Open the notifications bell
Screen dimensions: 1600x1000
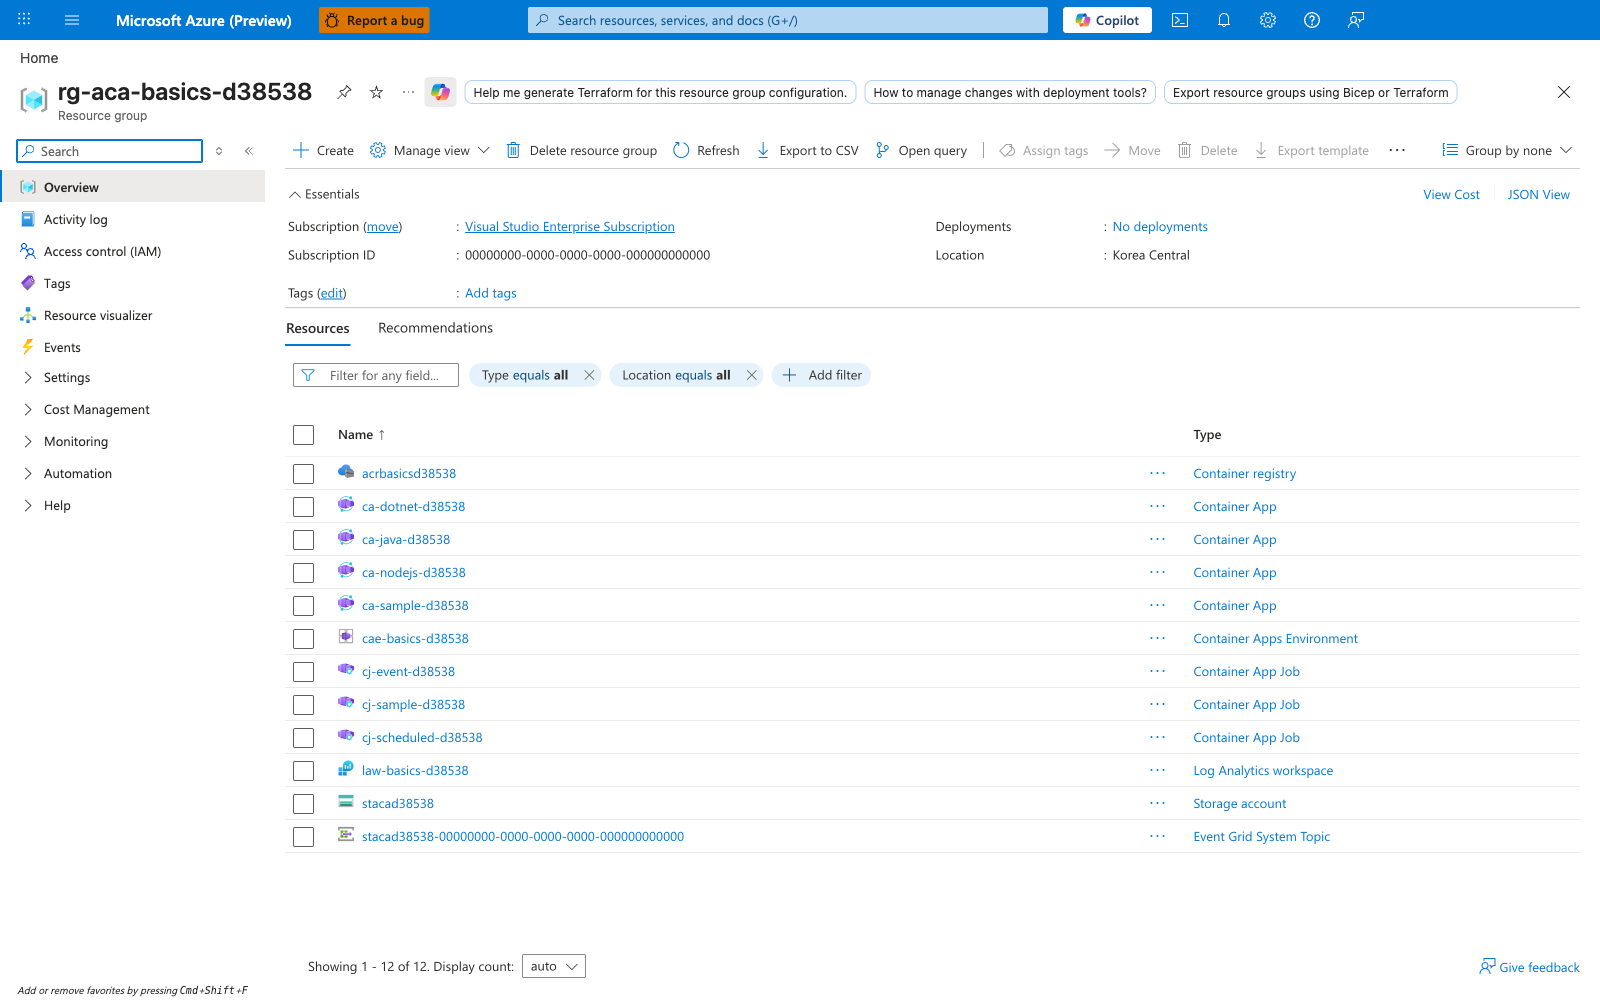[1224, 20]
